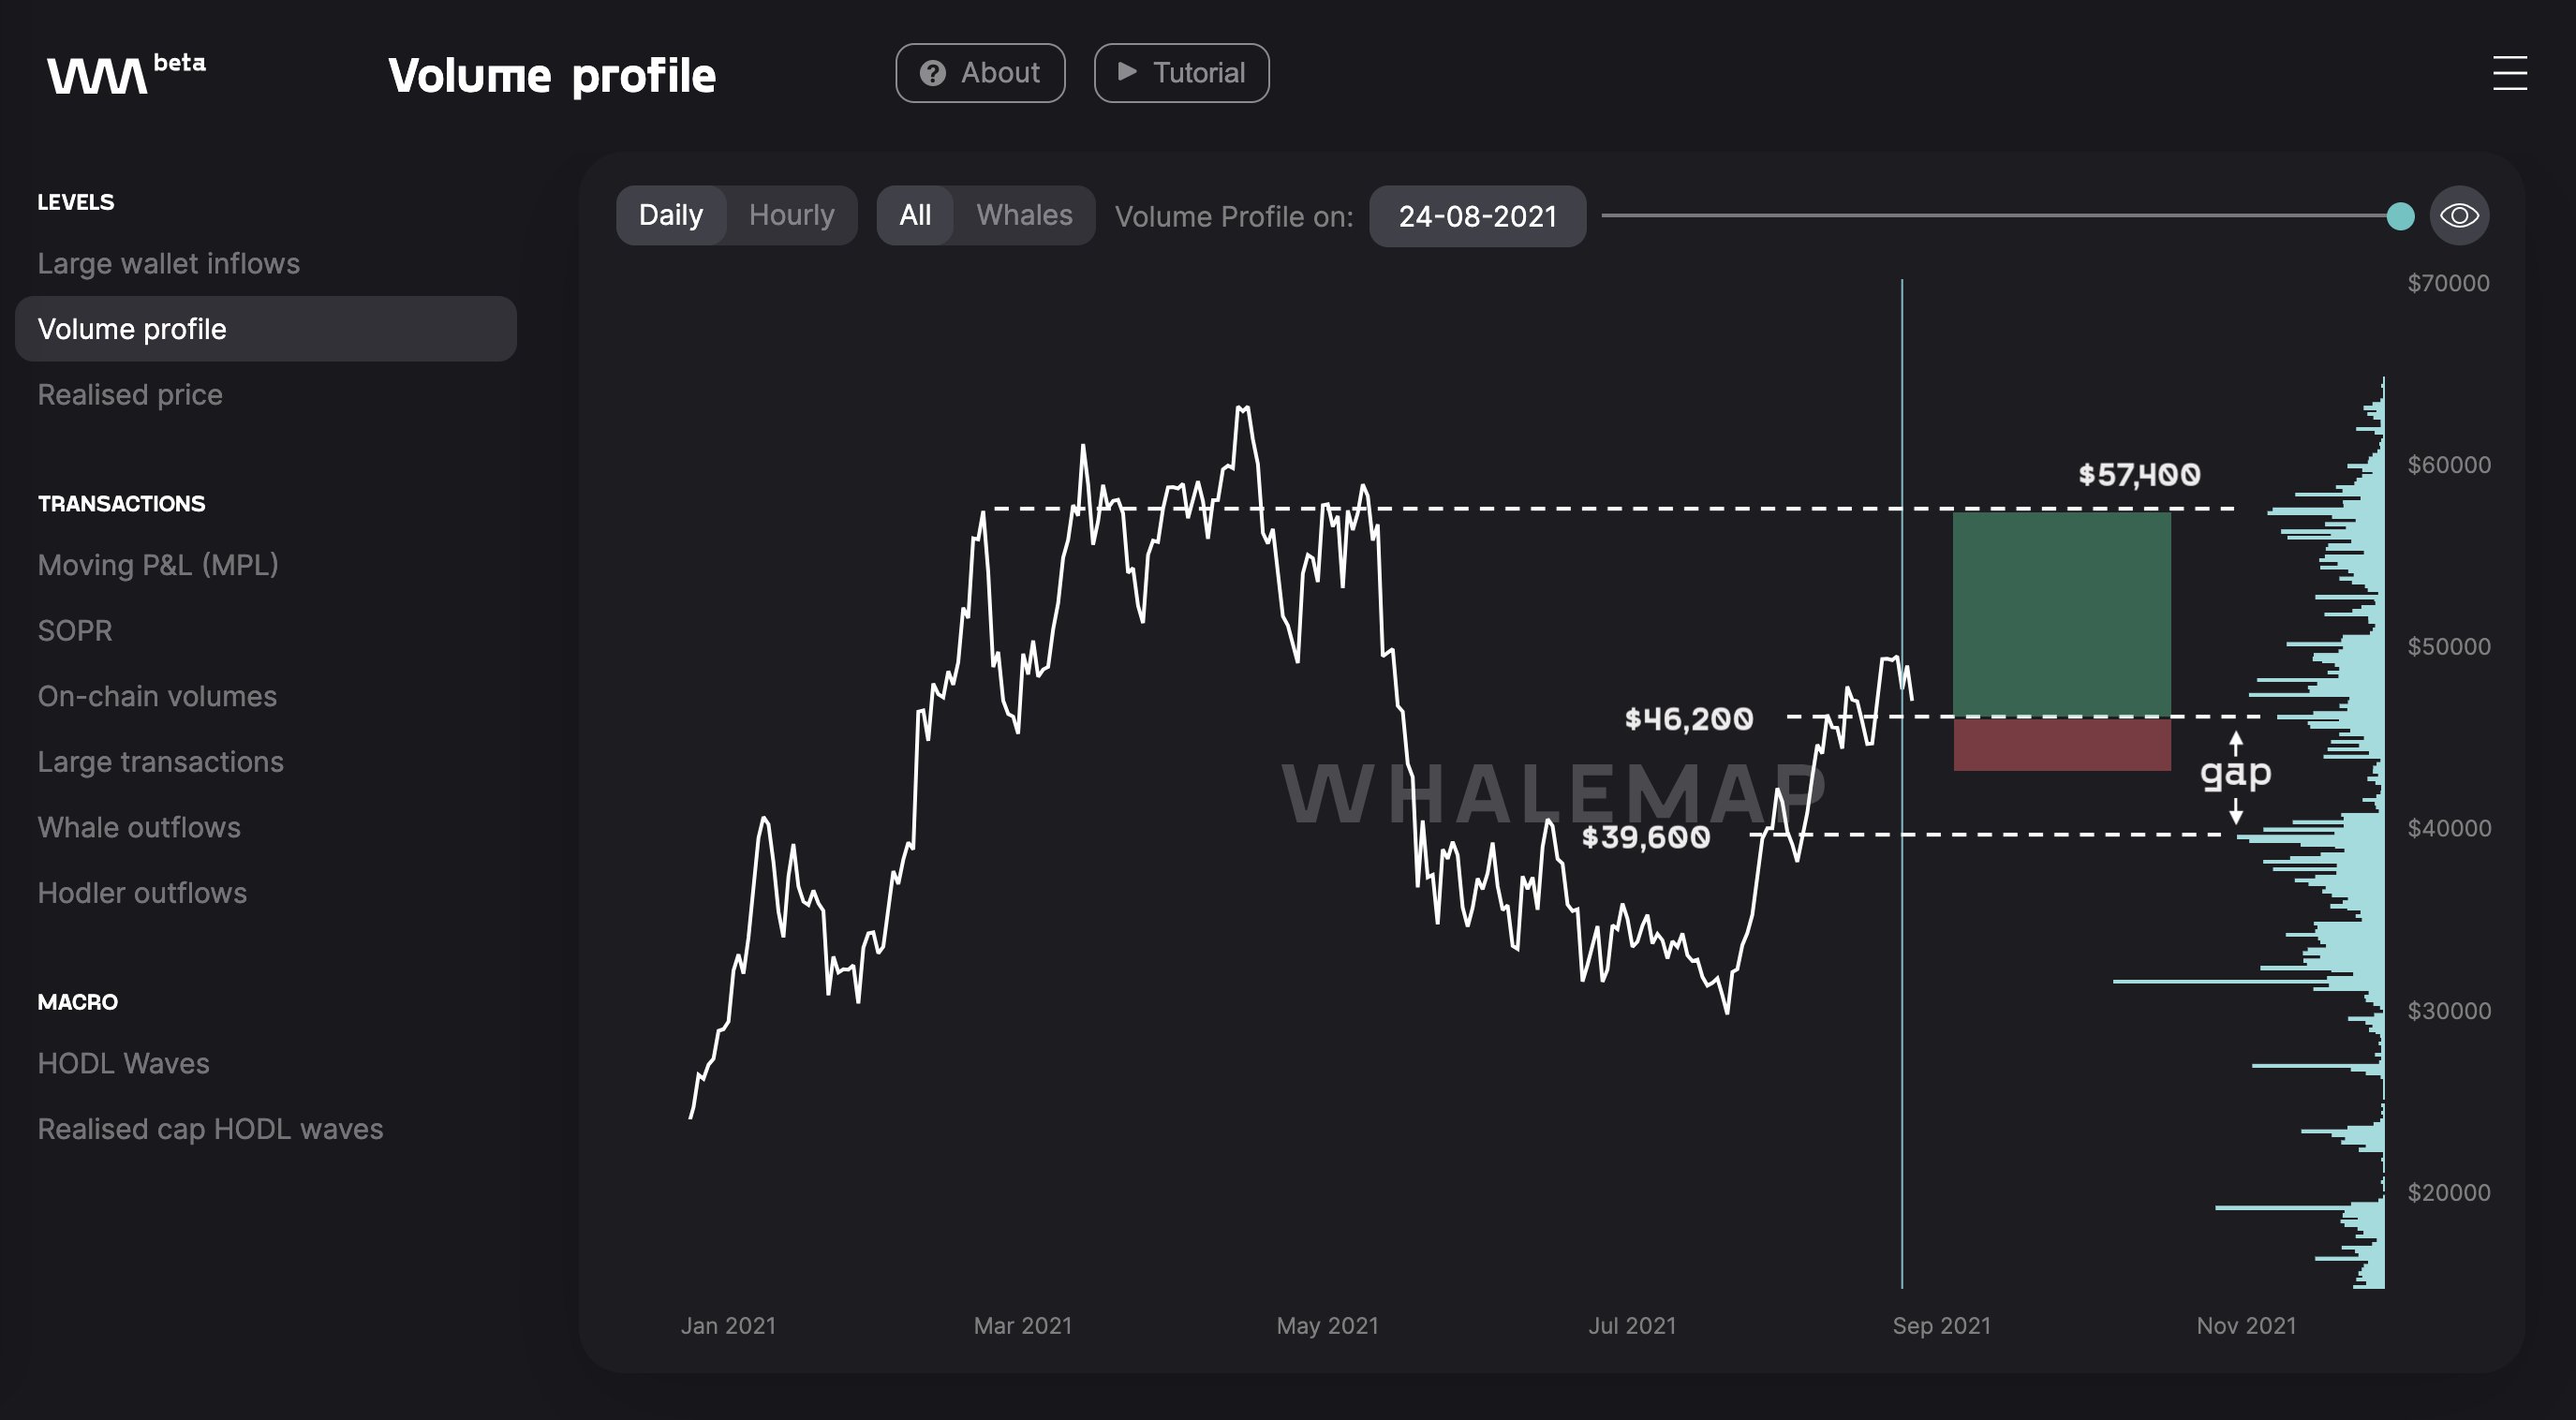The image size is (2576, 1420).
Task: Click the question mark About icon
Action: (932, 73)
